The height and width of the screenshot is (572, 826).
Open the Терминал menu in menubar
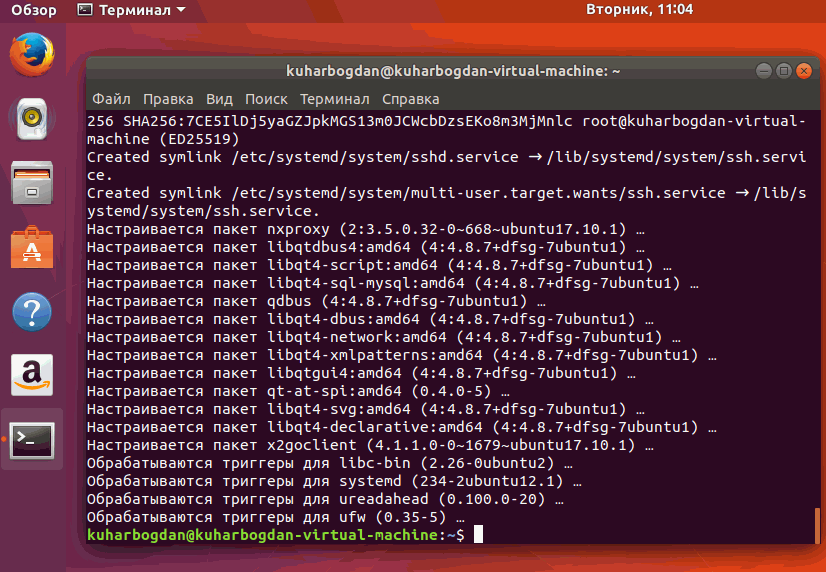pos(335,99)
